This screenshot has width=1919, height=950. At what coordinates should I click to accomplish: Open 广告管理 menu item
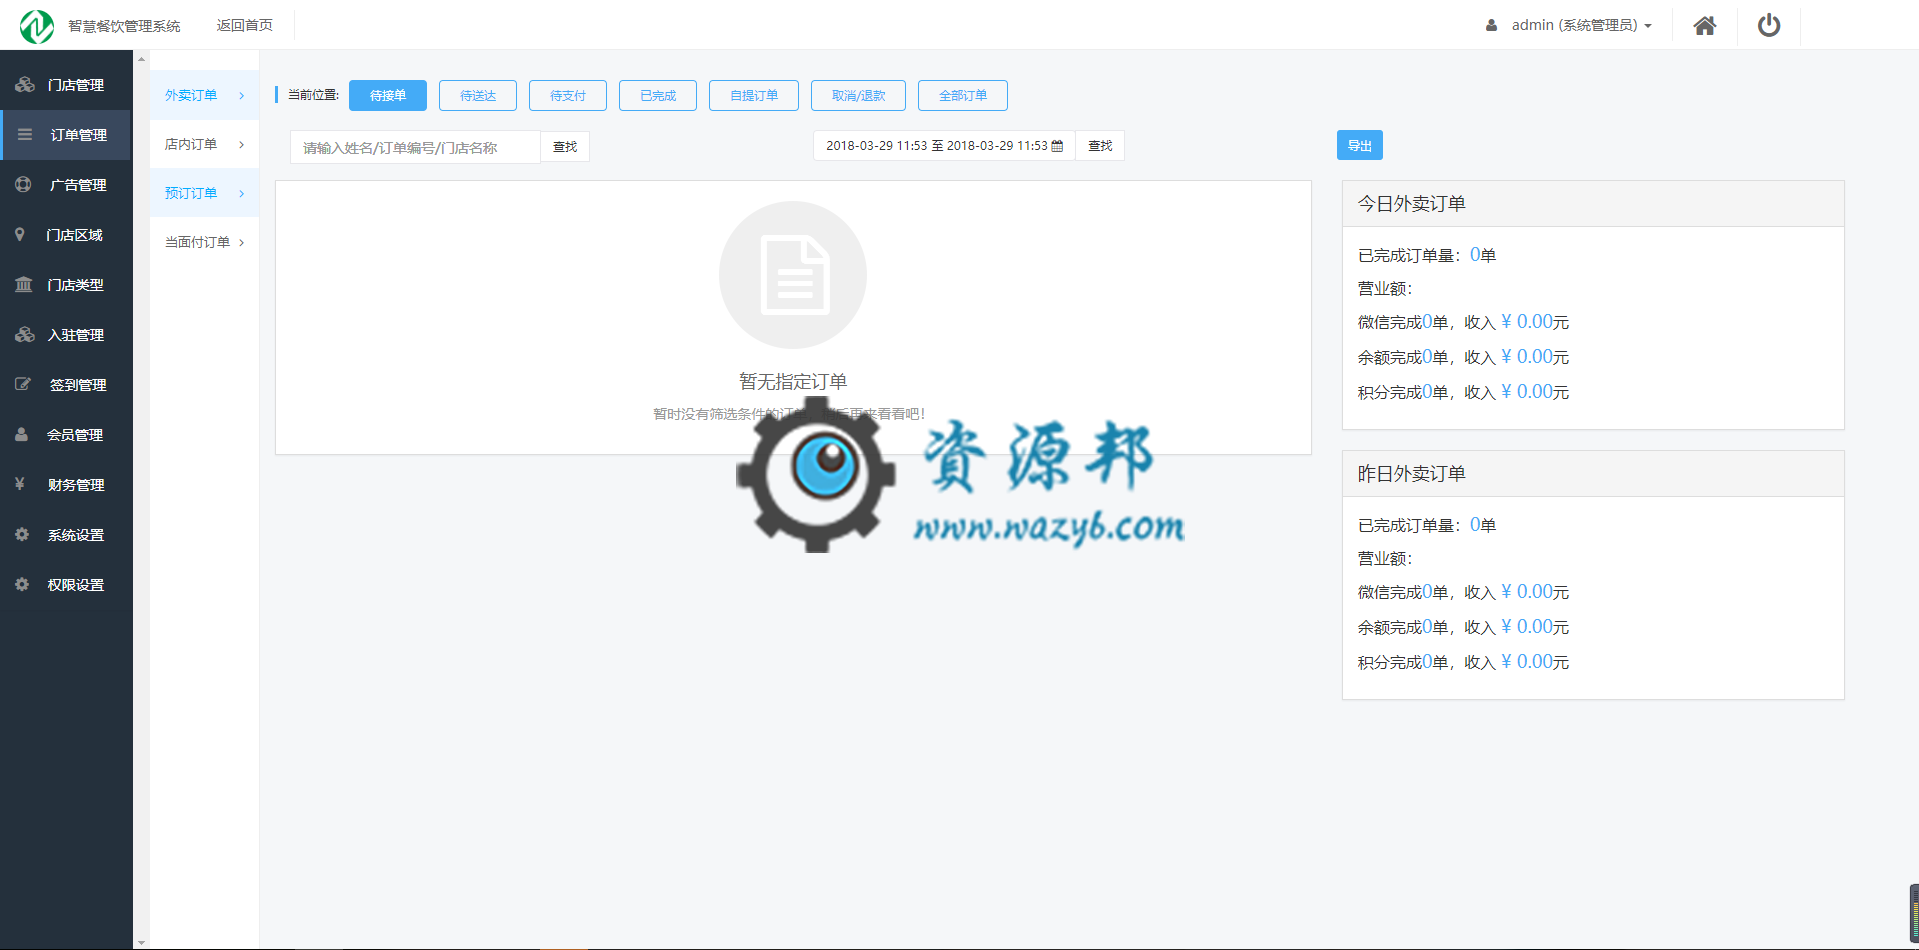(66, 185)
